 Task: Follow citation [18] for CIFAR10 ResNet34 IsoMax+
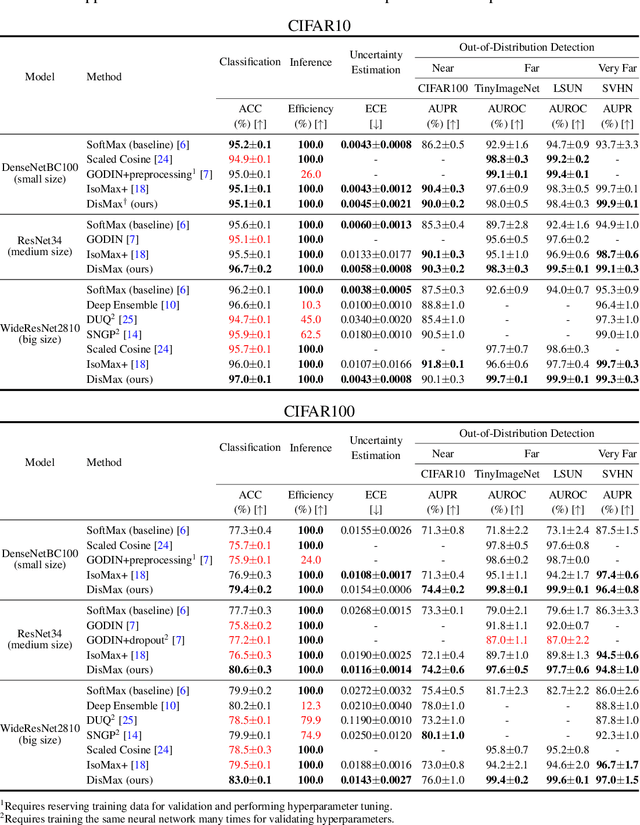coord(140,255)
